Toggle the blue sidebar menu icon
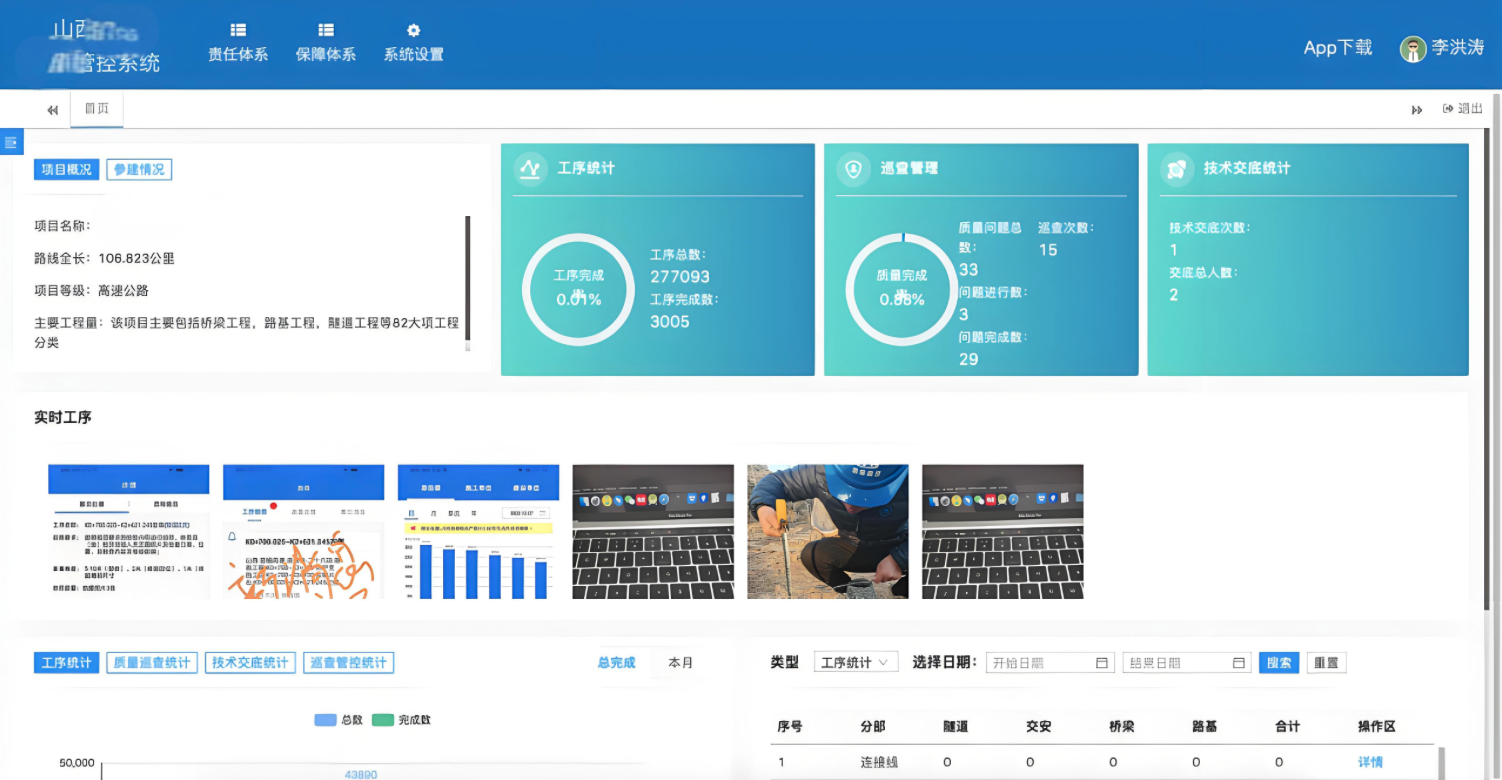This screenshot has height=780, width=1502. click(11, 143)
